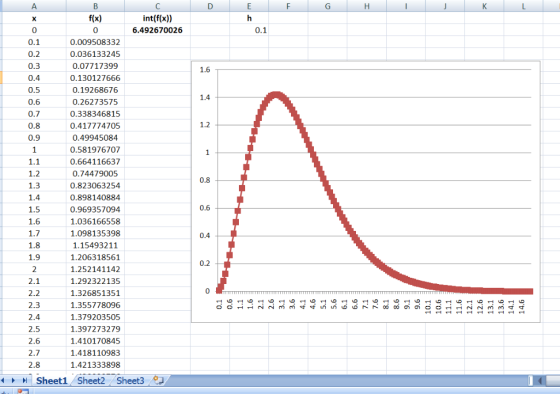Select x cell with value 1.5
This screenshot has height=394, width=560.
click(x=34, y=209)
